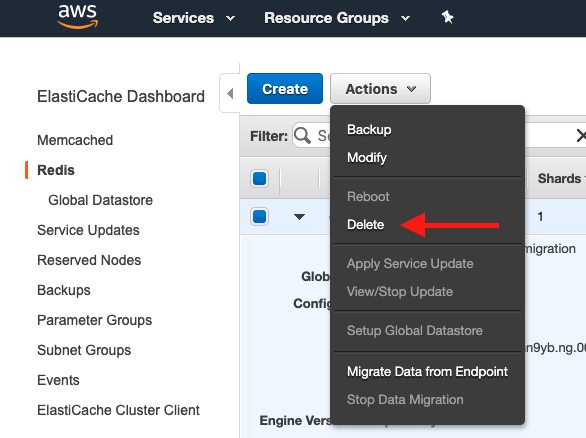Go to Service Updates page

pyautogui.click(x=88, y=230)
